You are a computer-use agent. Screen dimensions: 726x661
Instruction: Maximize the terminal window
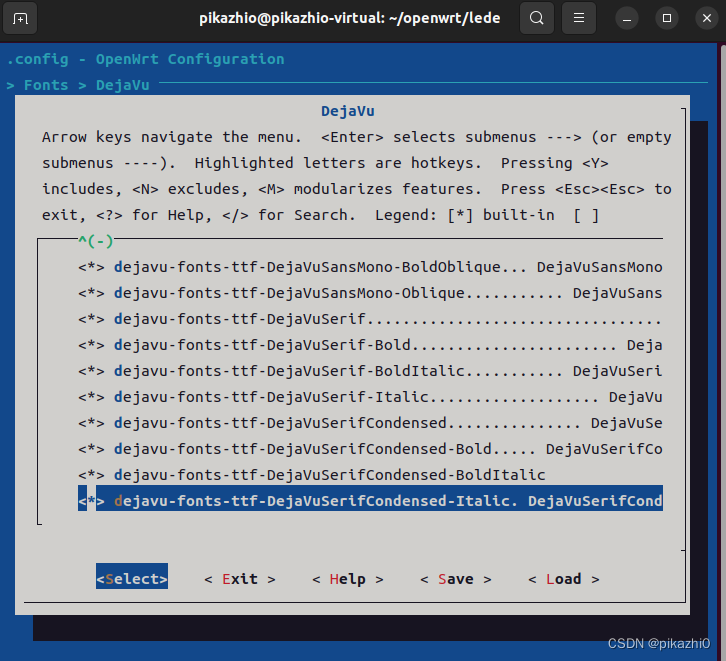click(x=667, y=19)
